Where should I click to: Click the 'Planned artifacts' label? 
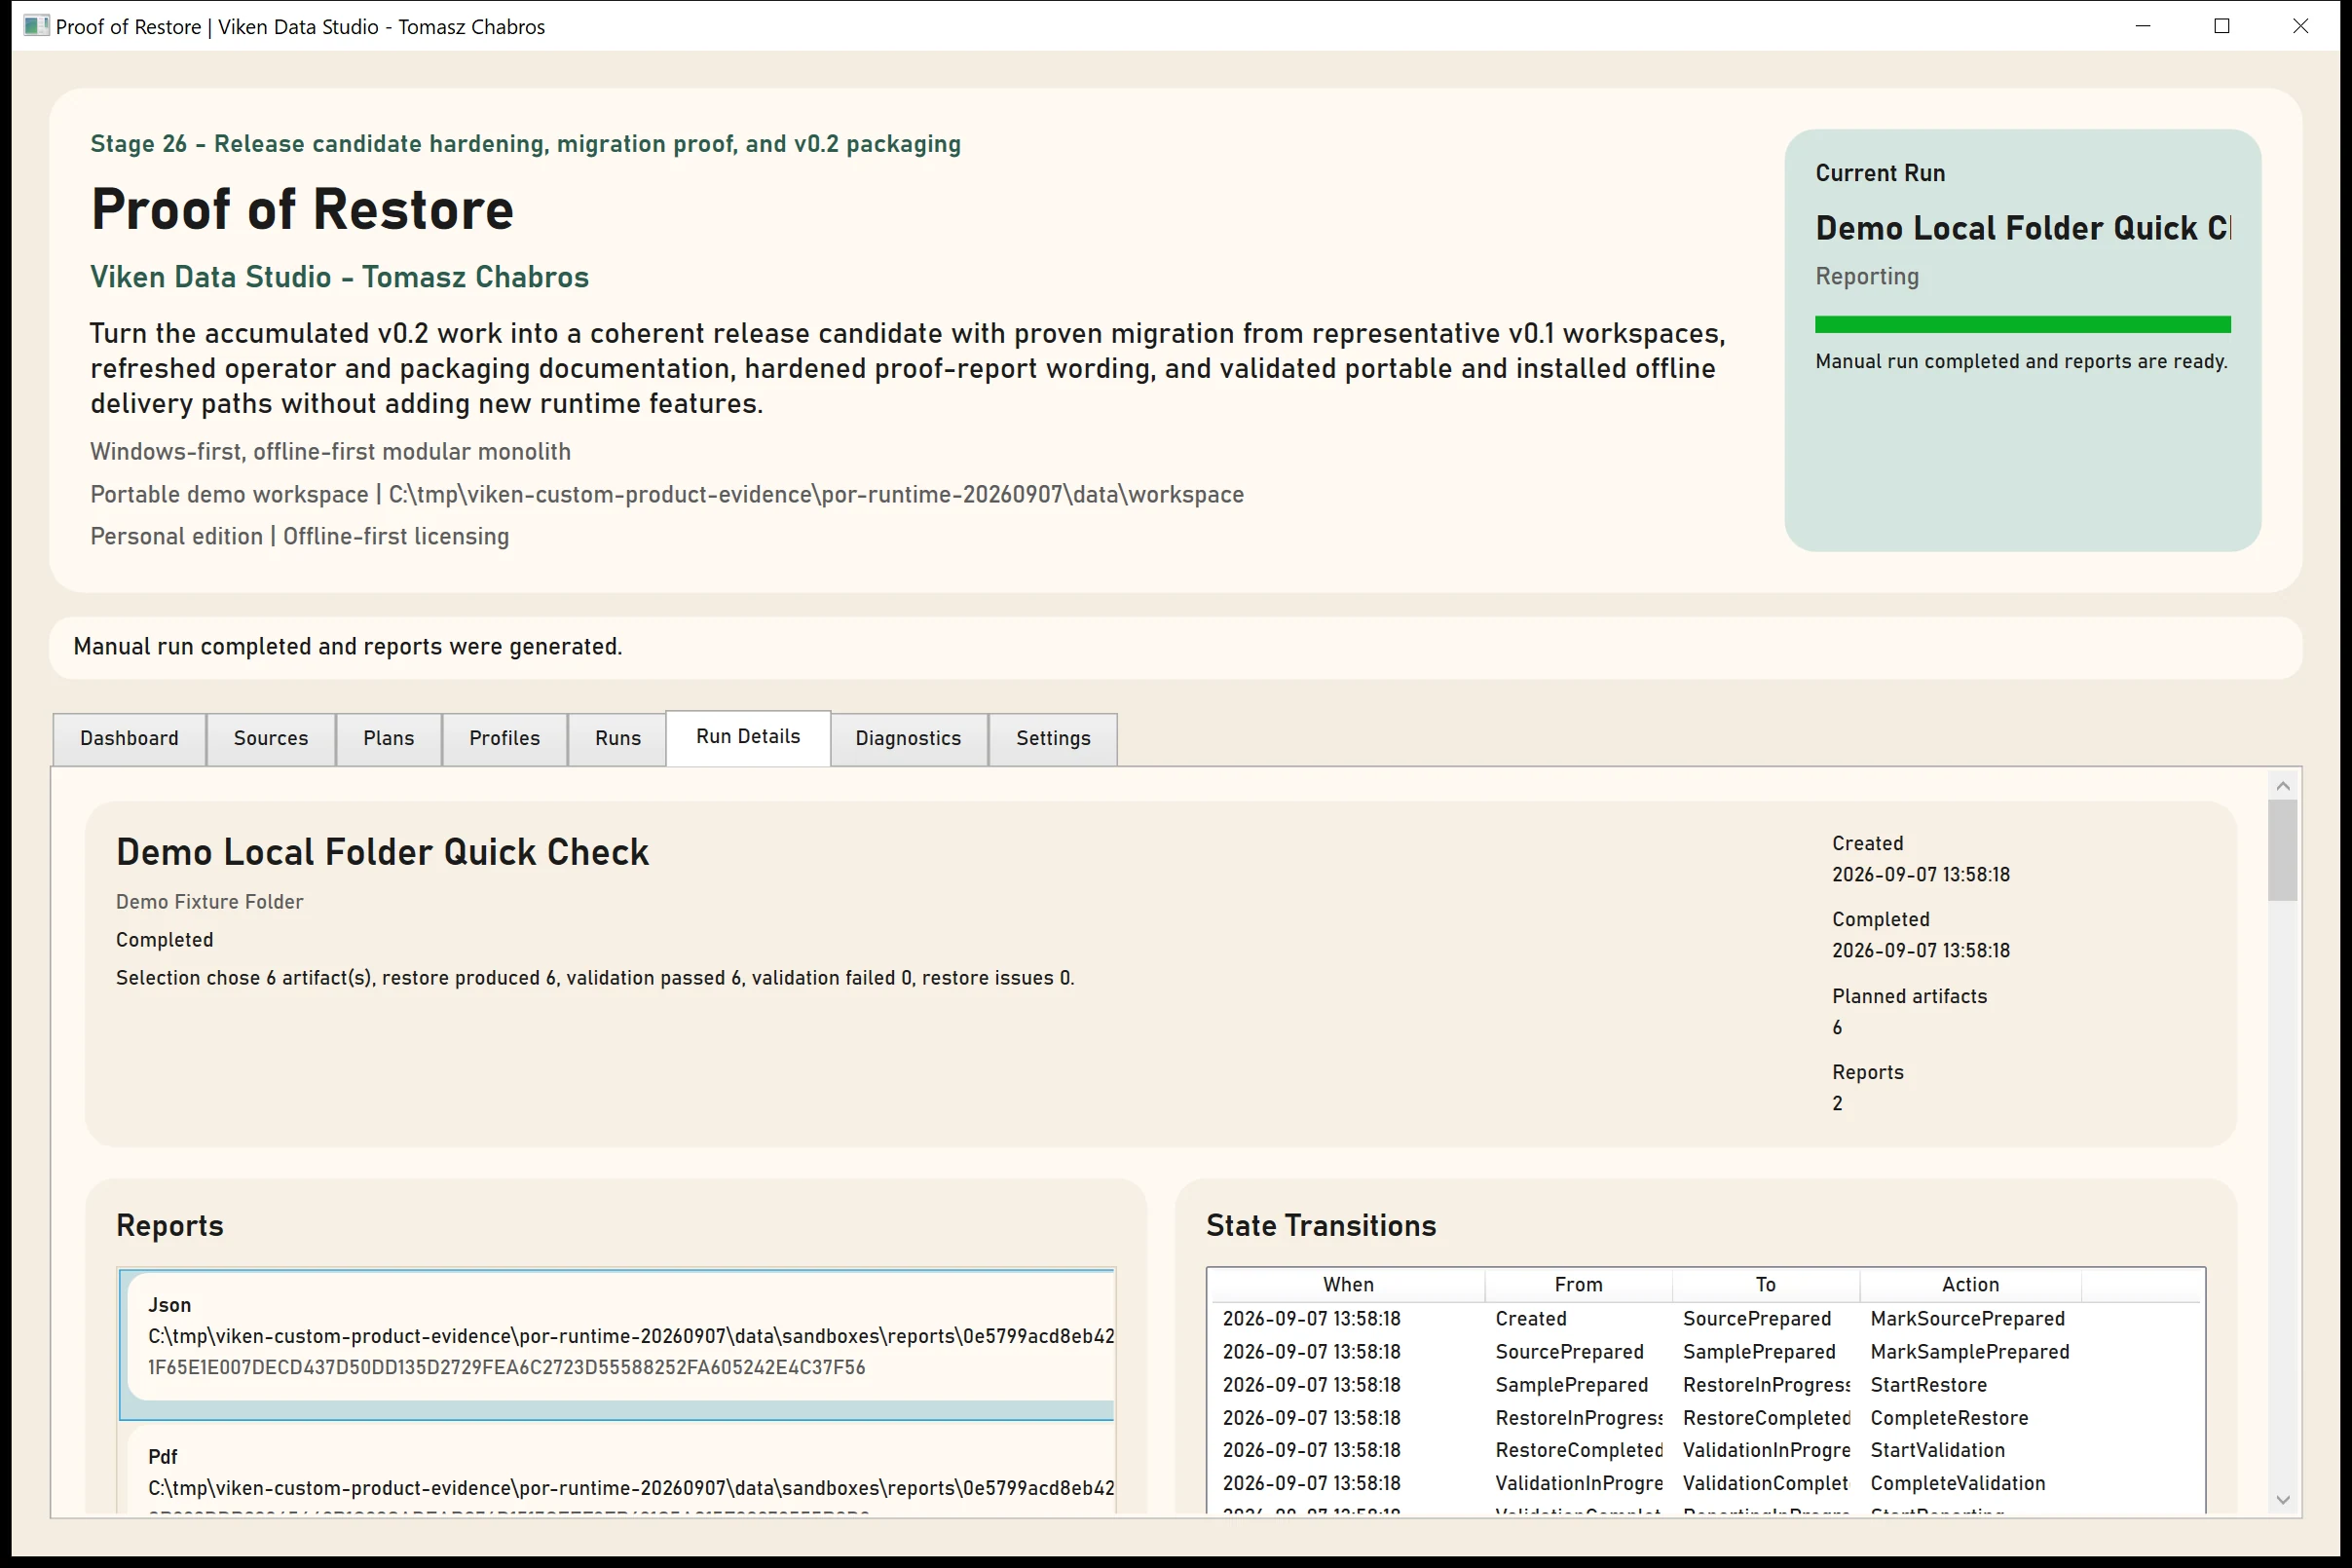tap(1909, 996)
